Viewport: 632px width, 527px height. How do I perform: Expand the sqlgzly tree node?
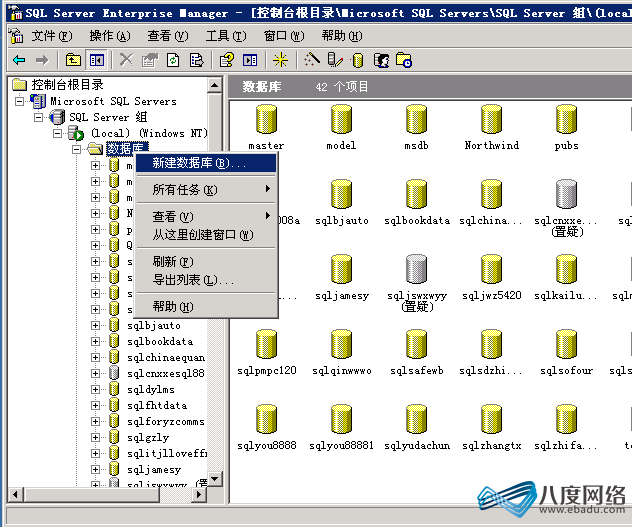coord(96,437)
